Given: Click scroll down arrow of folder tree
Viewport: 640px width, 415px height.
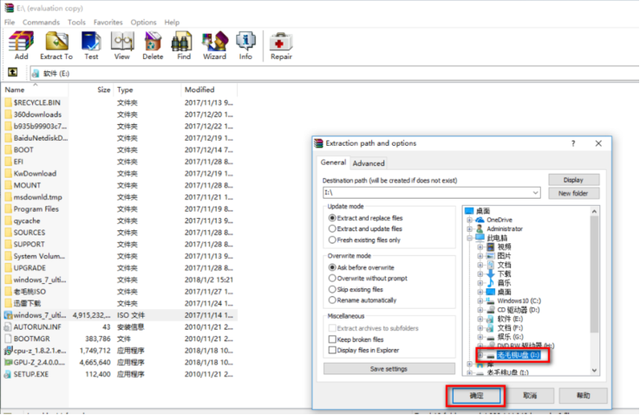Looking at the screenshot, I should (x=594, y=371).
